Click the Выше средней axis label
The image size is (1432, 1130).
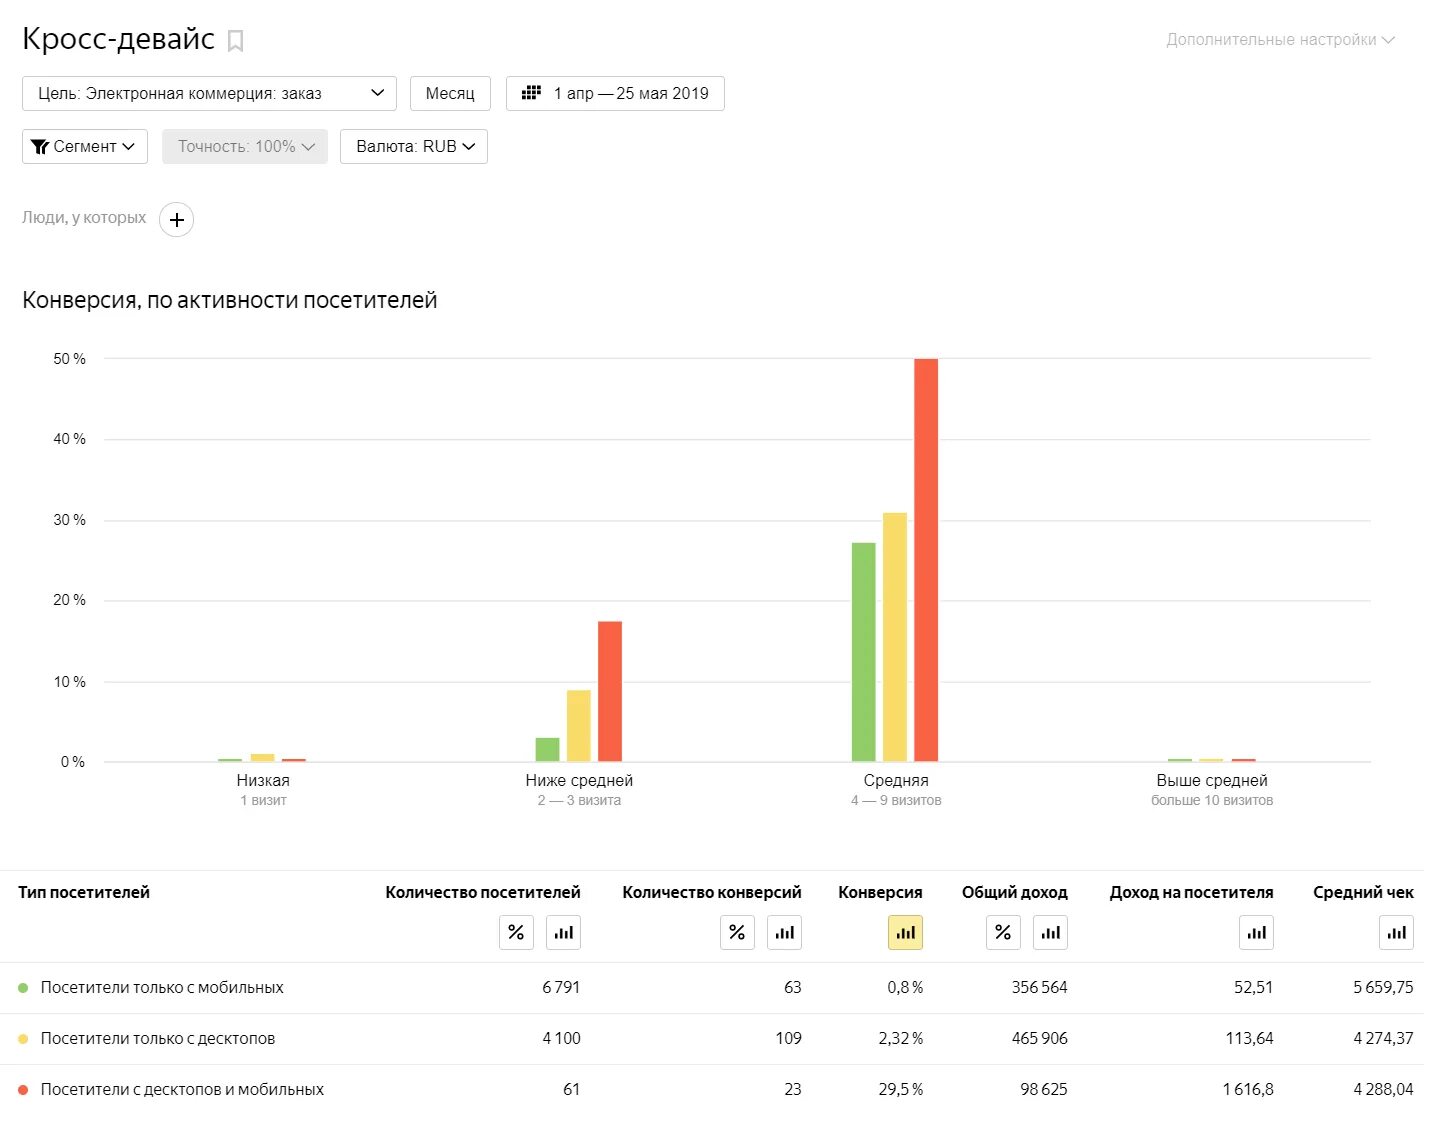pyautogui.click(x=1212, y=781)
